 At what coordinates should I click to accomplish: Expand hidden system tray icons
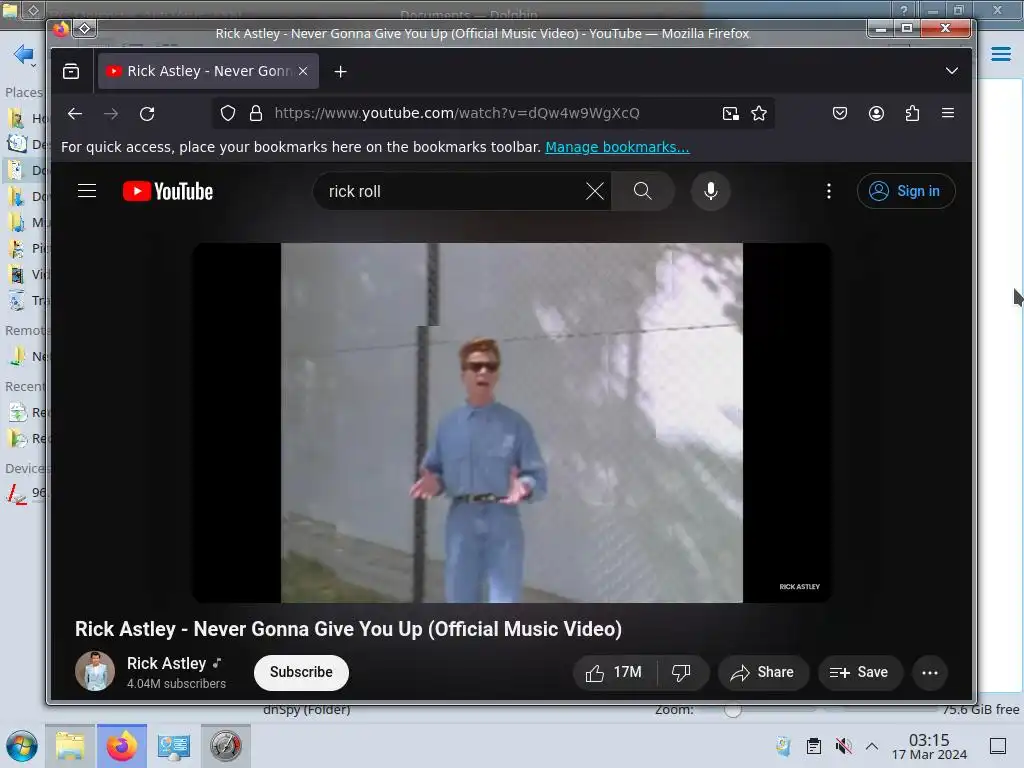click(x=872, y=746)
